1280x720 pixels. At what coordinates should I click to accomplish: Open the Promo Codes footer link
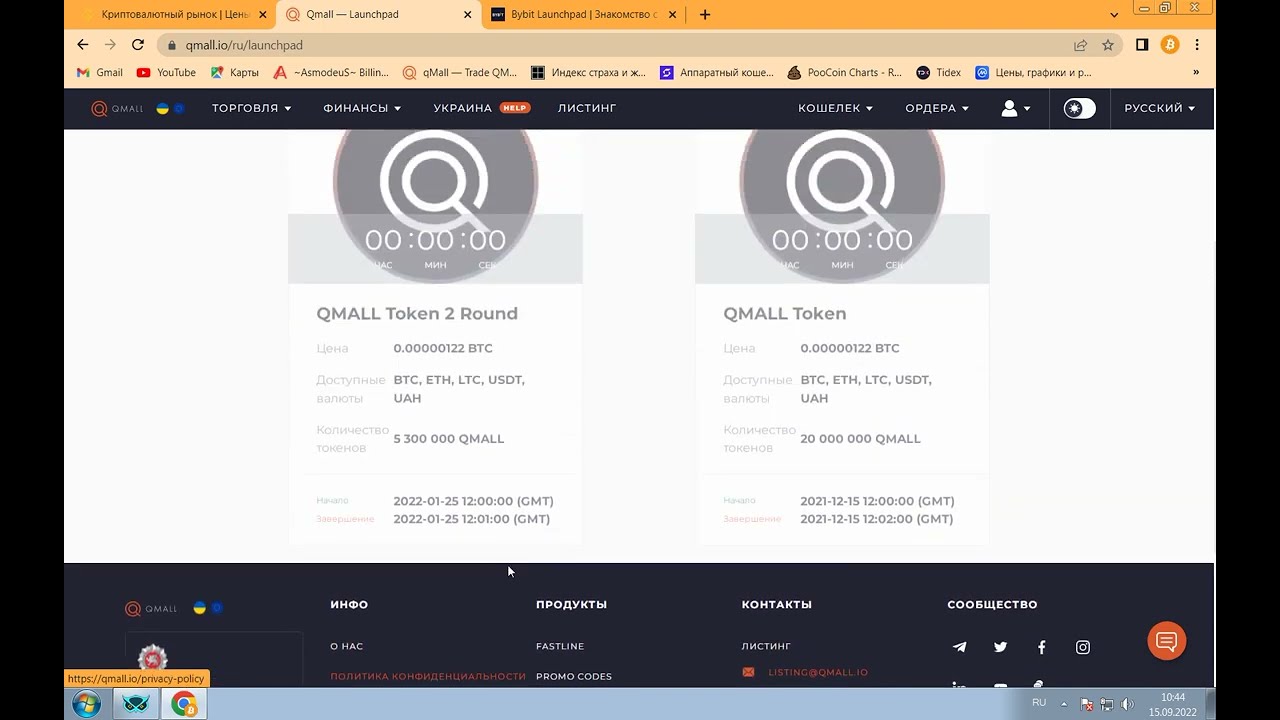(x=574, y=677)
